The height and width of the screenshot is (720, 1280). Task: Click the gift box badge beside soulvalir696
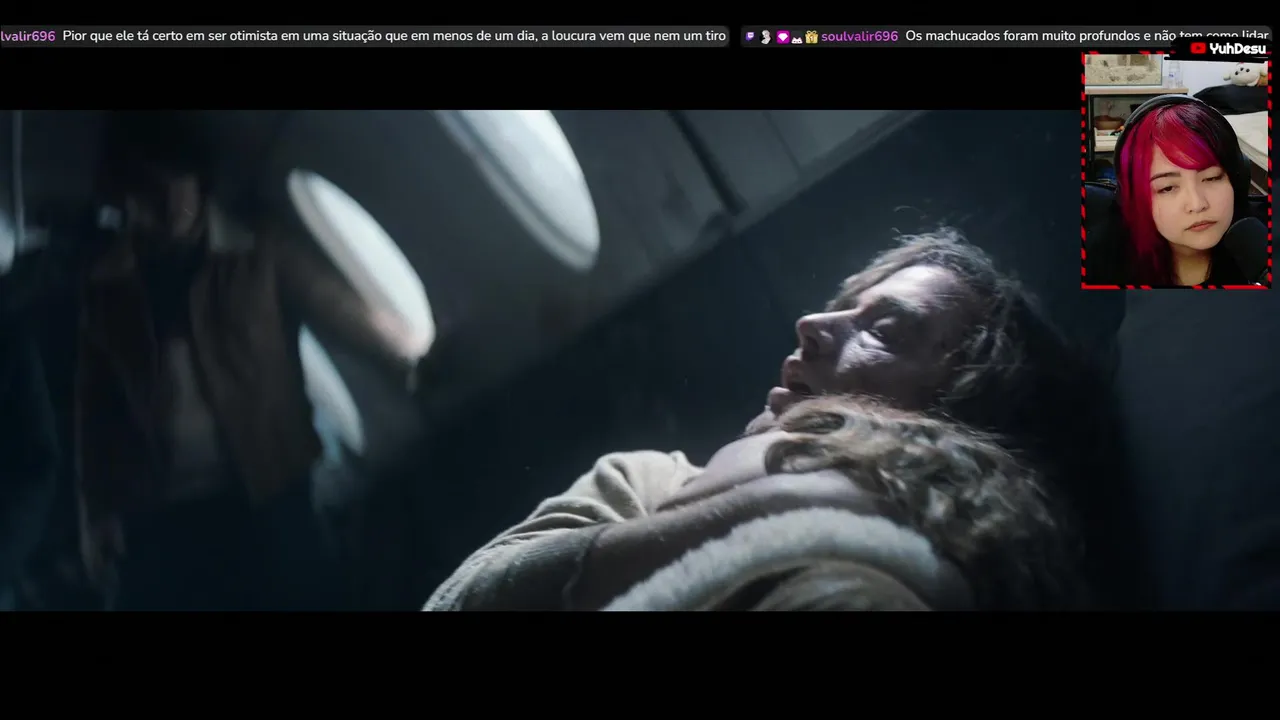(x=812, y=37)
